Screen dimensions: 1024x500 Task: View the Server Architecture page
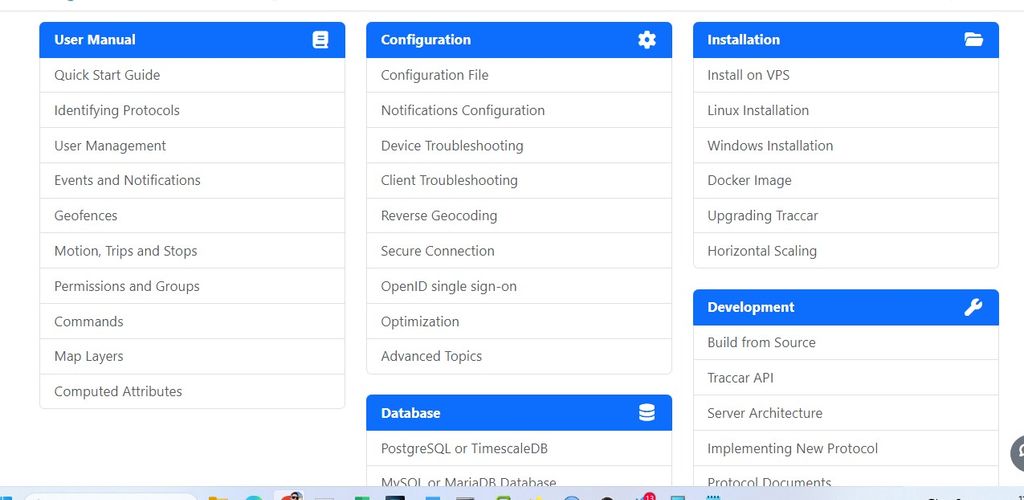coord(846,413)
